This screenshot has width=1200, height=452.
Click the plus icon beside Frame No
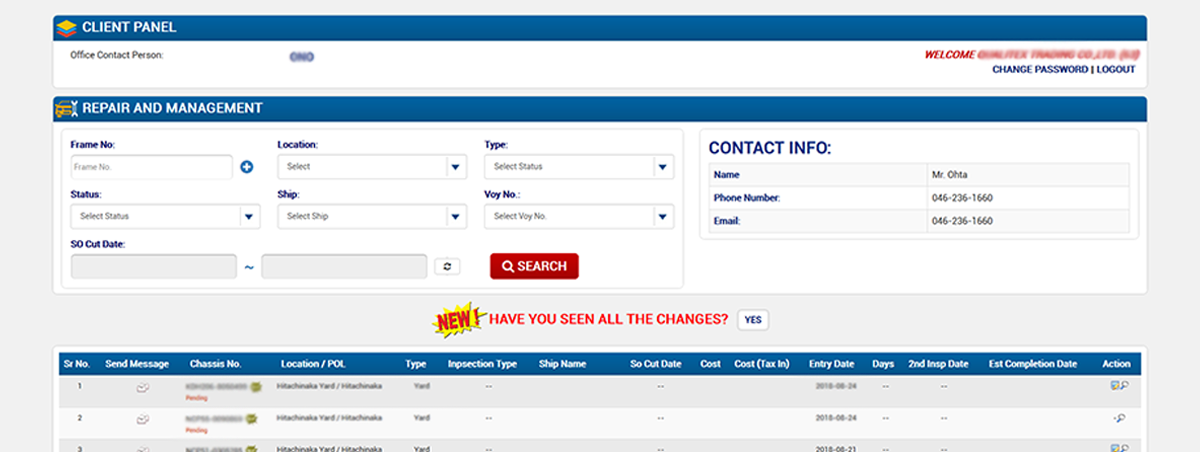point(247,167)
